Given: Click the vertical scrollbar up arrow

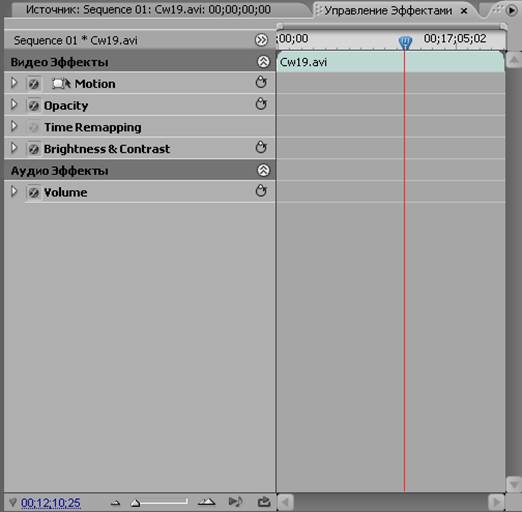Looking at the screenshot, I should click(x=514, y=61).
